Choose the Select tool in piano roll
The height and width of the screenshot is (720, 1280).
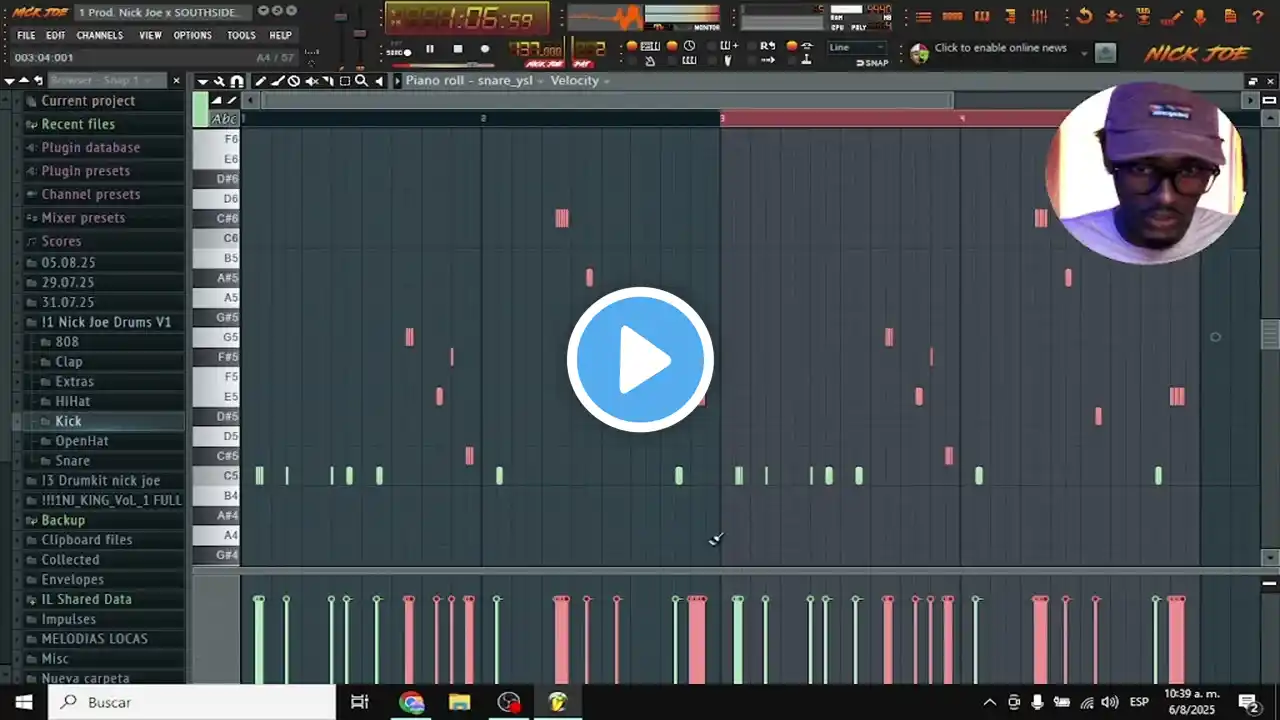click(345, 81)
